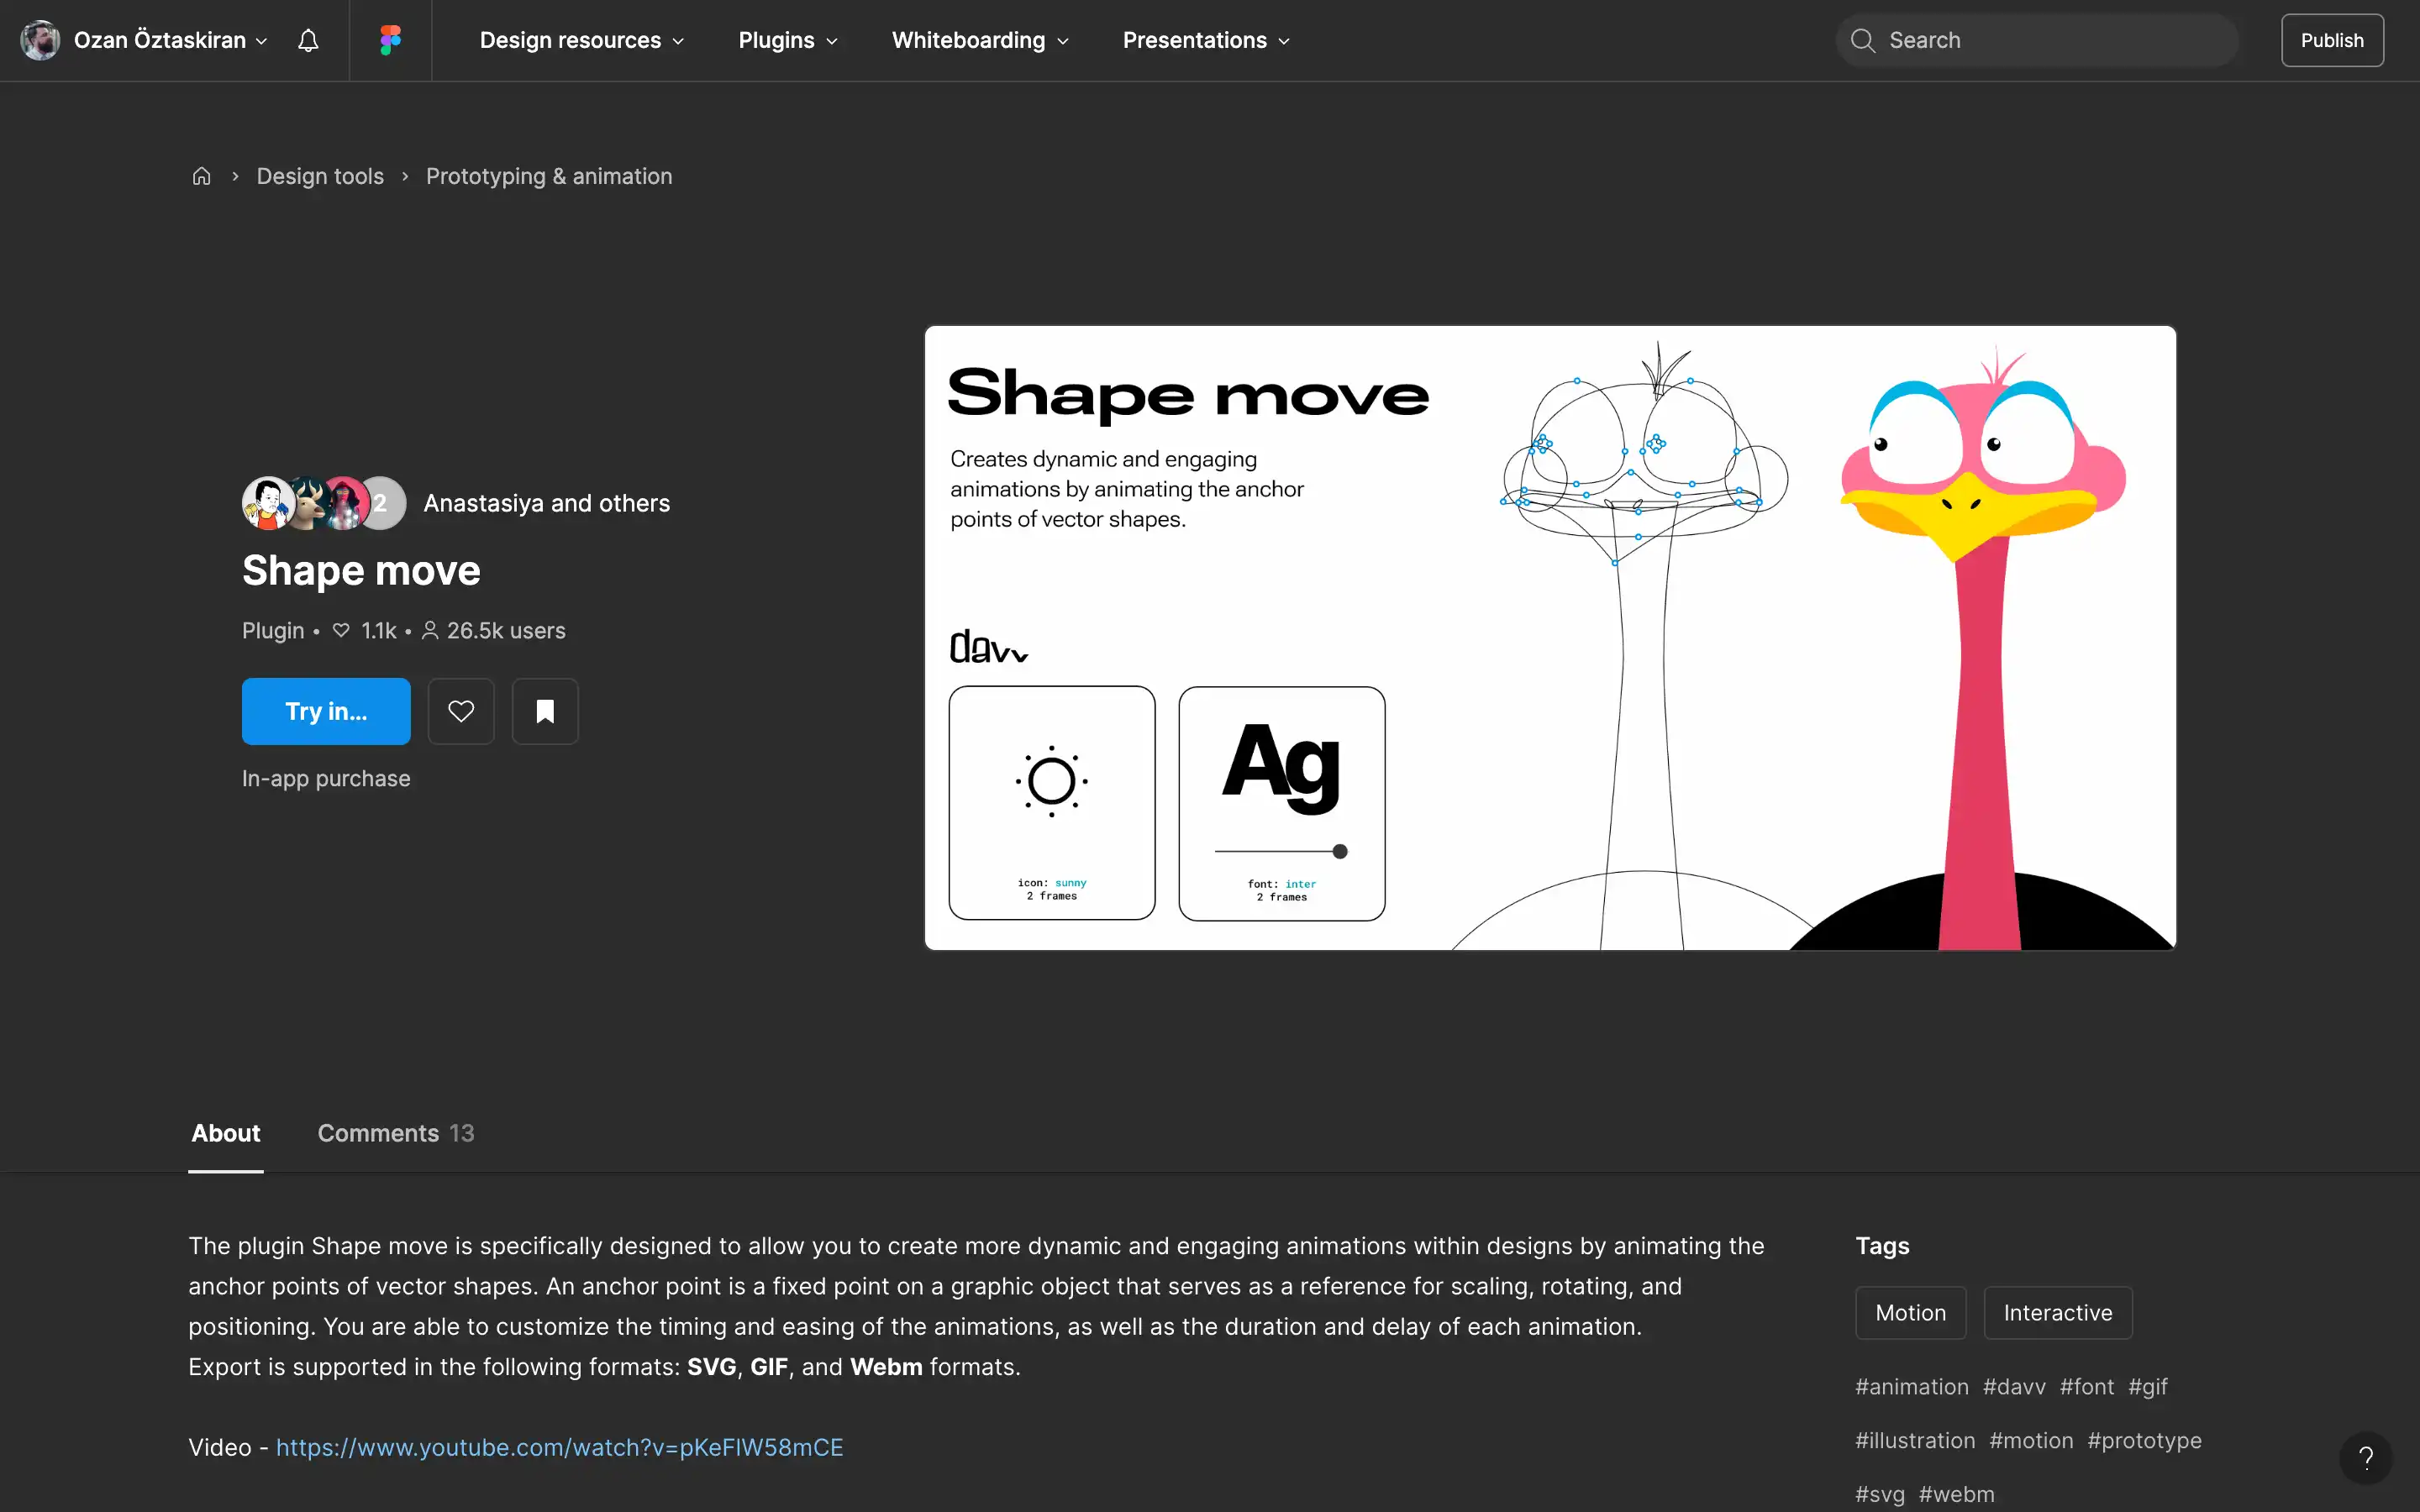The width and height of the screenshot is (2420, 1512).
Task: Focus the Search input field
Action: pyautogui.click(x=2036, y=40)
